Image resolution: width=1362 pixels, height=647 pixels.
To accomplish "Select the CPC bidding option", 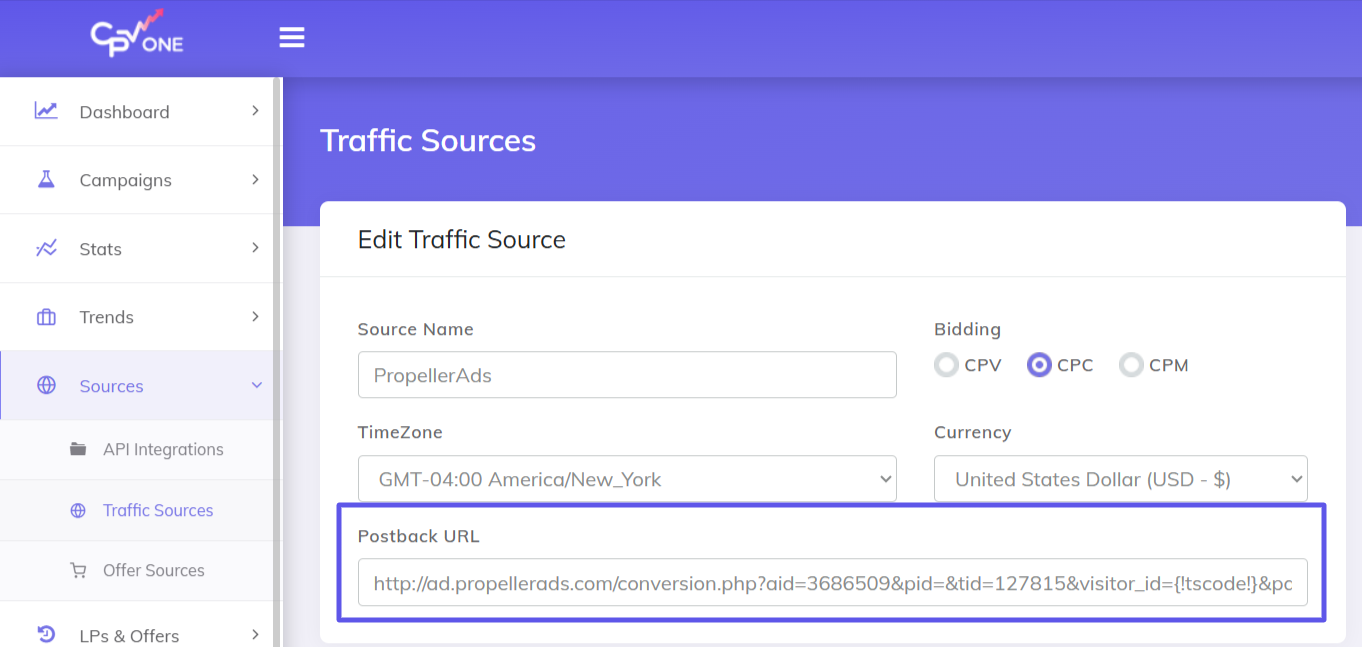I will point(1039,365).
